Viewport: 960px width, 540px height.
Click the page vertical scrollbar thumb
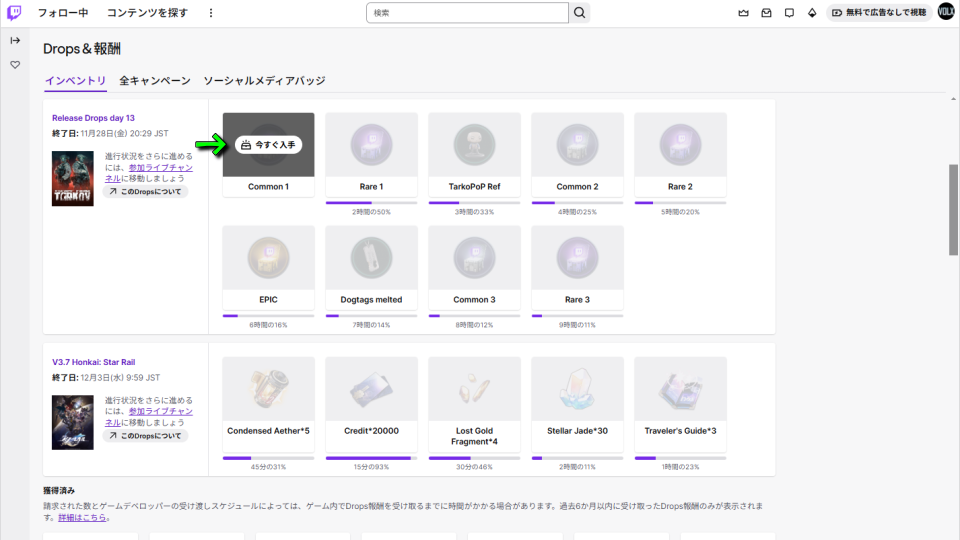click(953, 209)
